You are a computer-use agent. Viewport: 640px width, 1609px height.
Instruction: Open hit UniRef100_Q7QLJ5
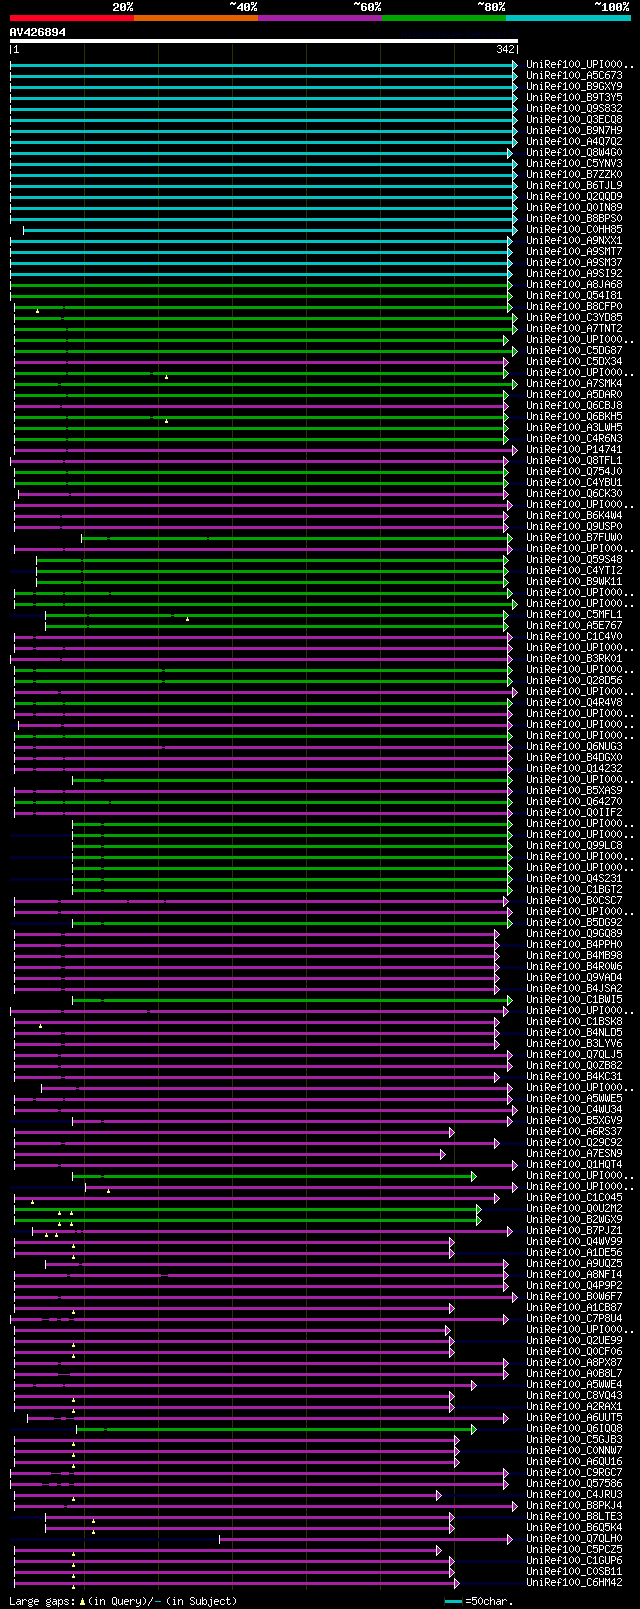574,1054
